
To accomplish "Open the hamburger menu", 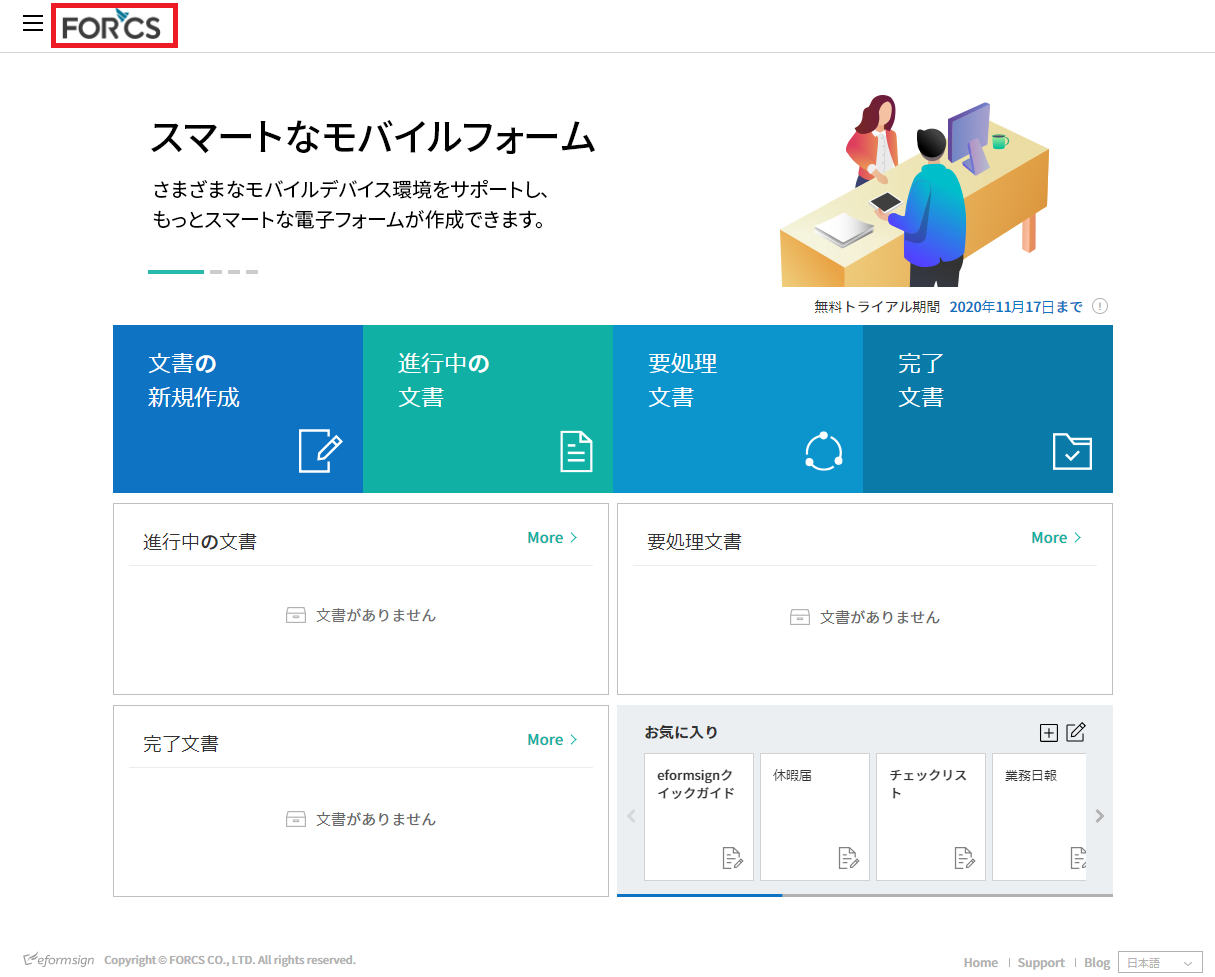I will pyautogui.click(x=32, y=23).
